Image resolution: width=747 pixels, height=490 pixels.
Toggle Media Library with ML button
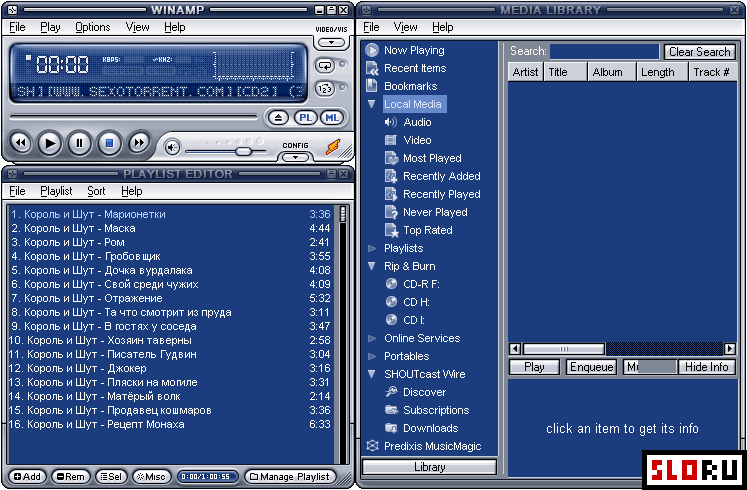pyautogui.click(x=332, y=118)
